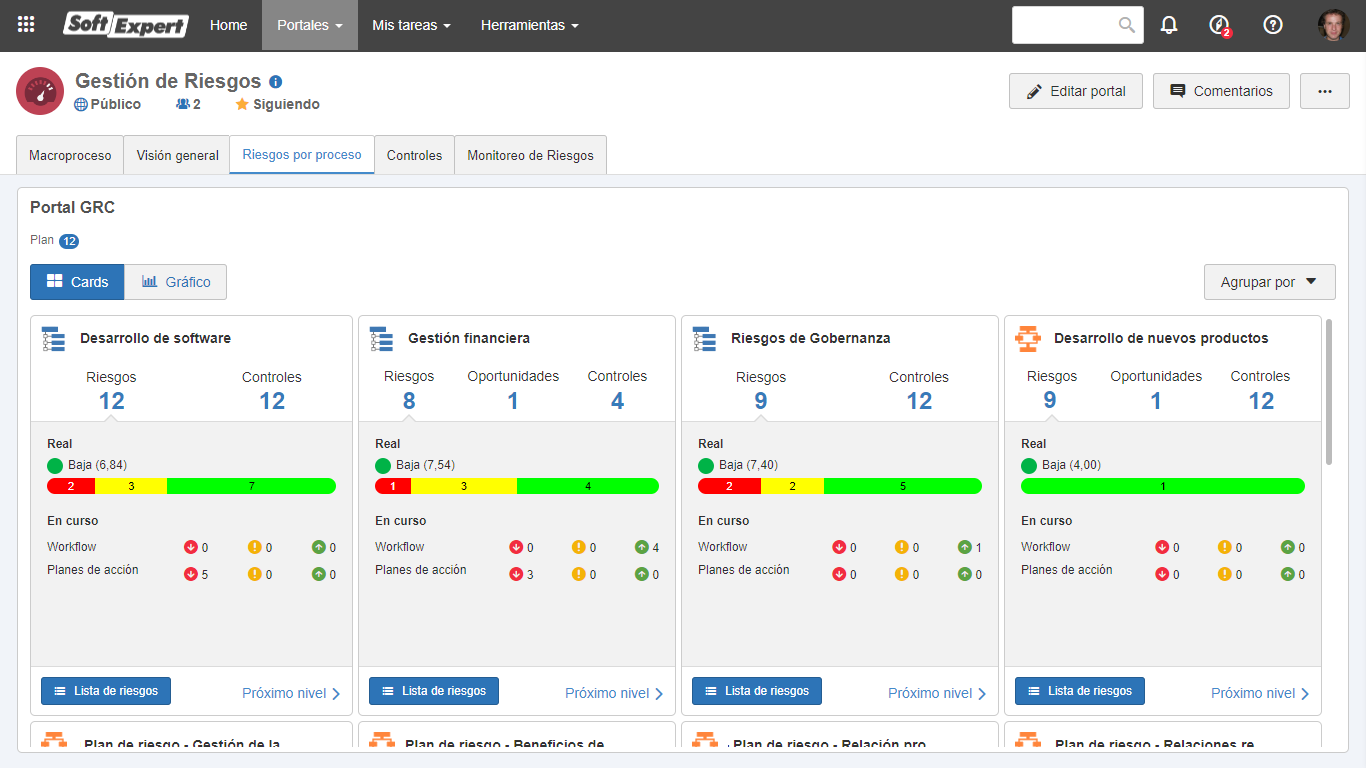Select the Macroproceso tab

70,155
